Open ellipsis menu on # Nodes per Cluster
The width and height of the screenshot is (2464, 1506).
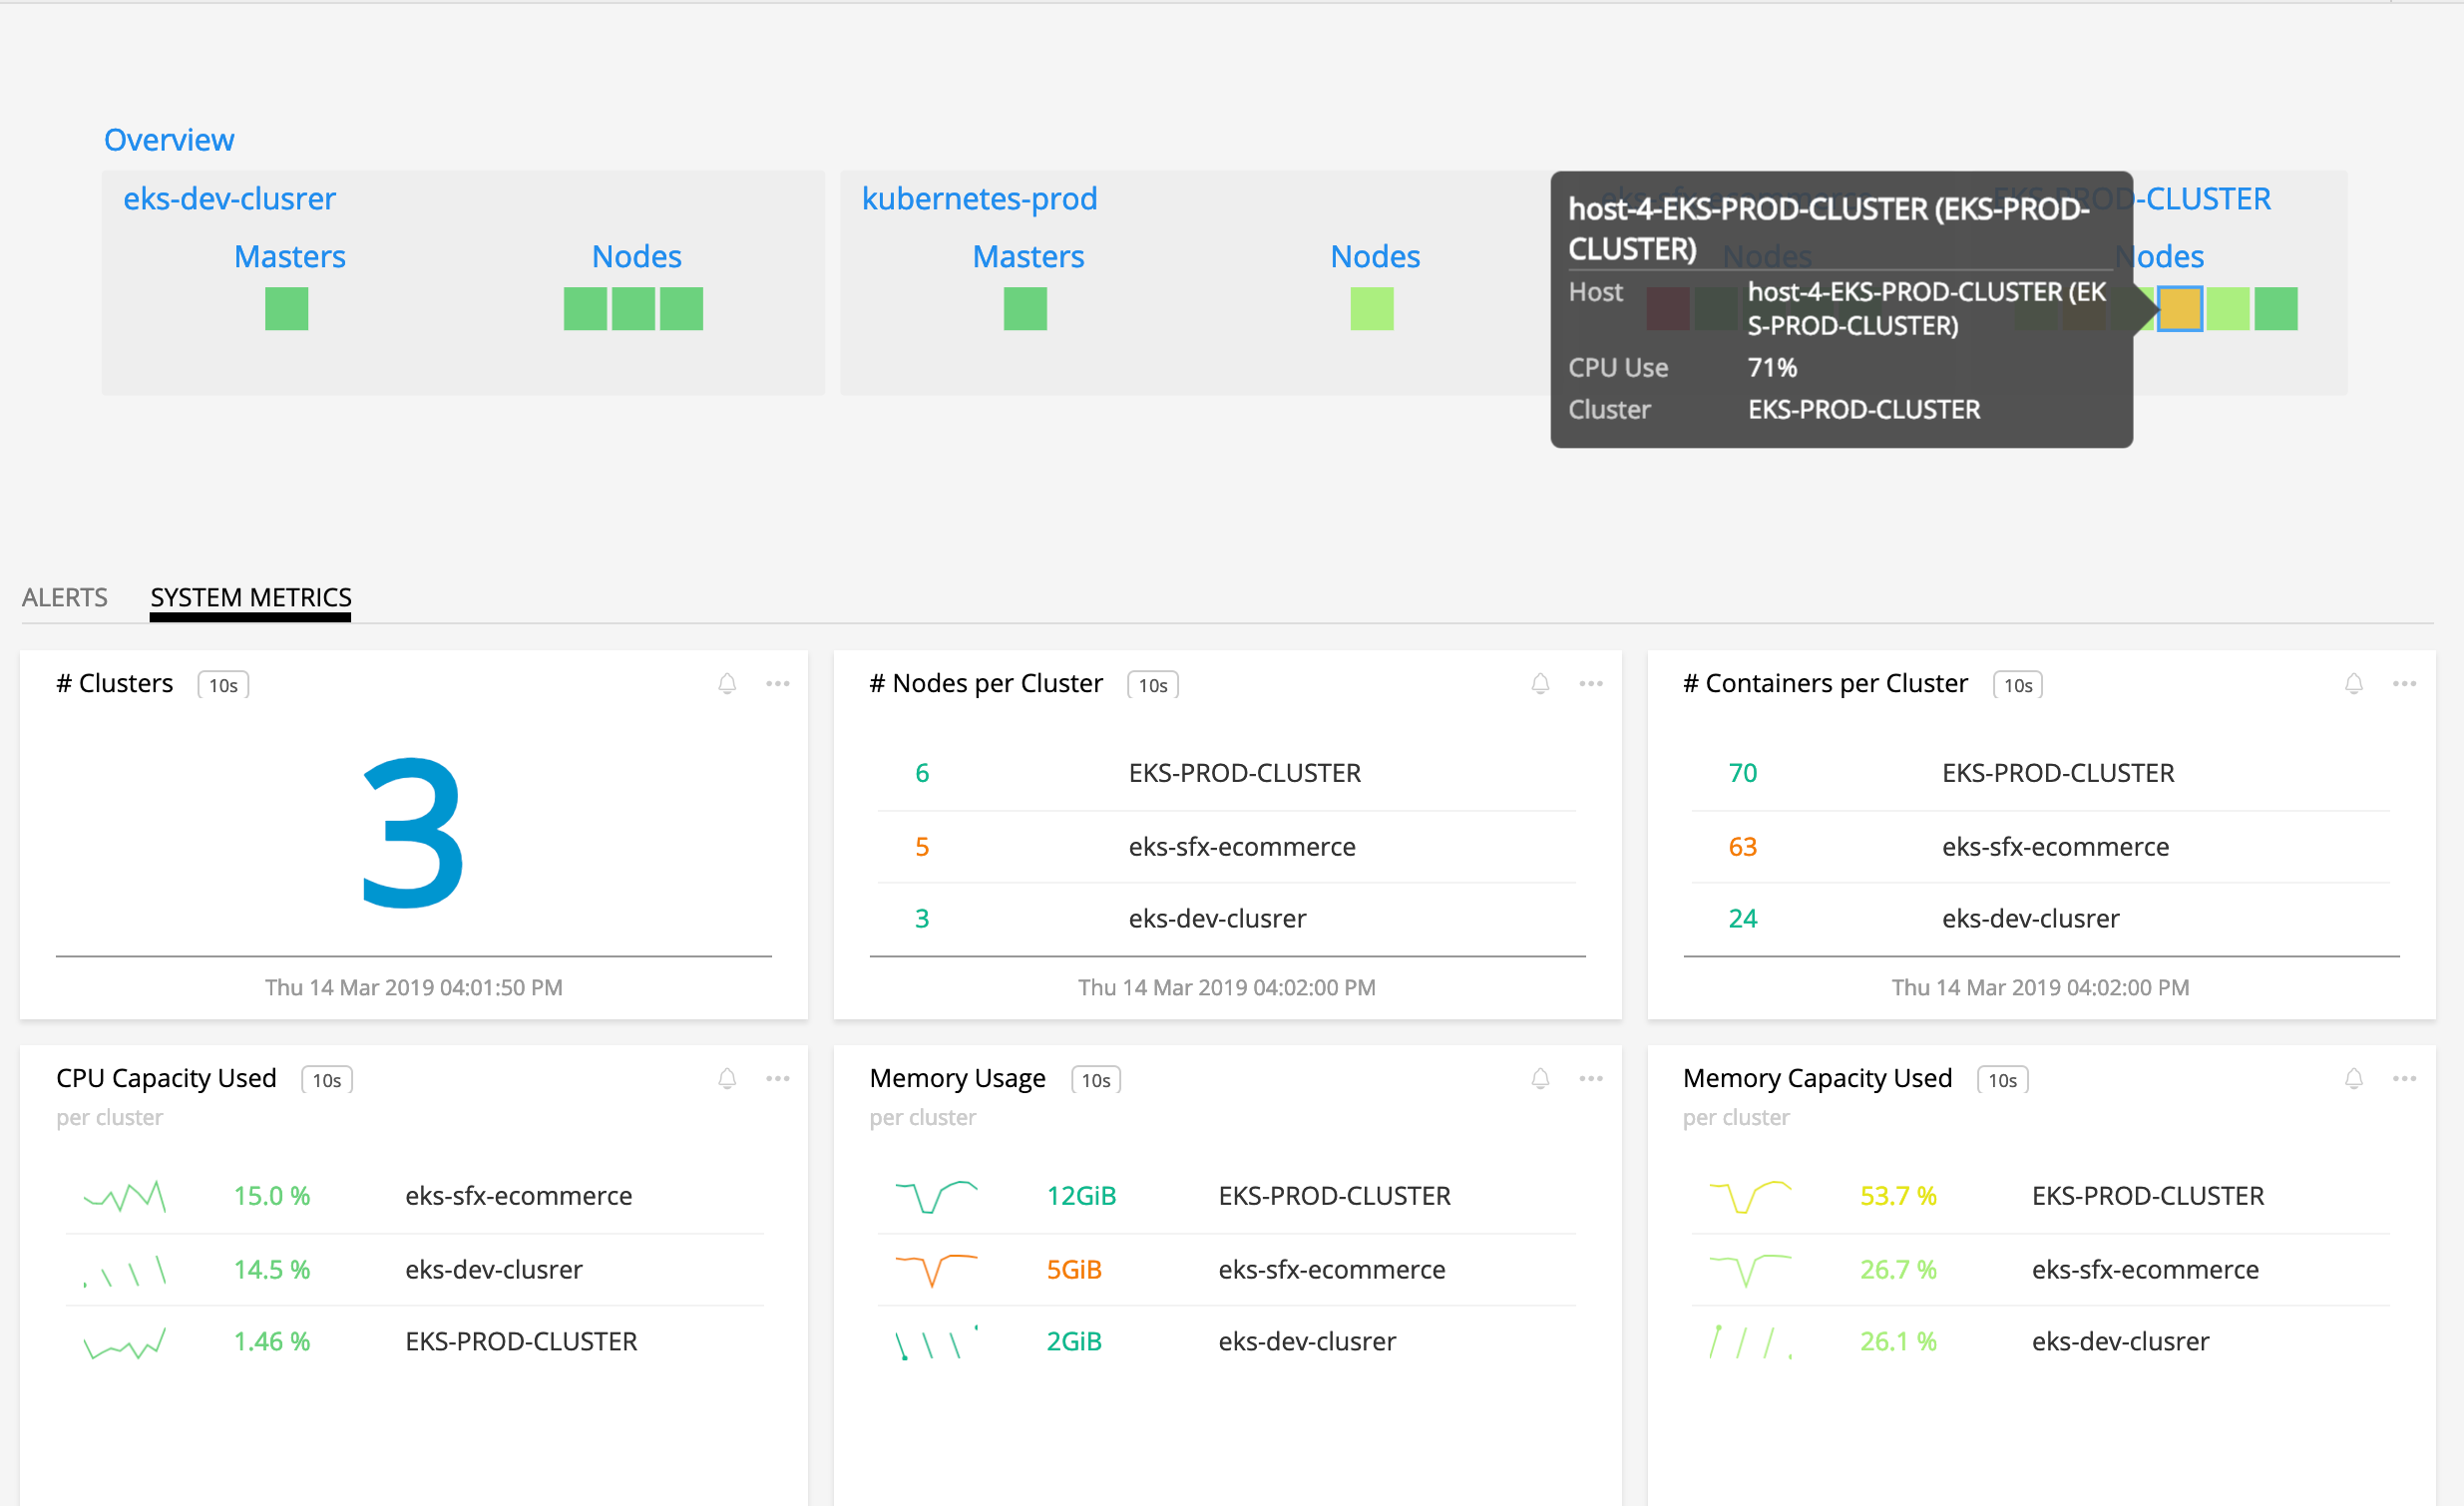point(1591,684)
